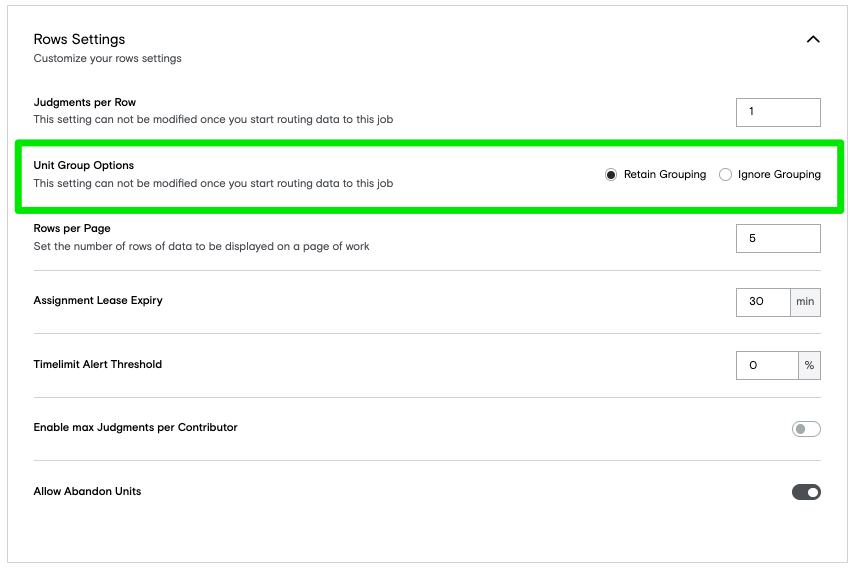The height and width of the screenshot is (571, 854).
Task: Click the Retain Grouping label text
Action: tap(665, 174)
